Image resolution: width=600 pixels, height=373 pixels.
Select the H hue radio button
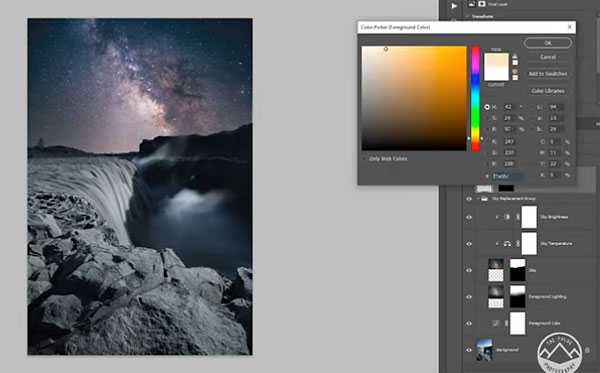487,107
